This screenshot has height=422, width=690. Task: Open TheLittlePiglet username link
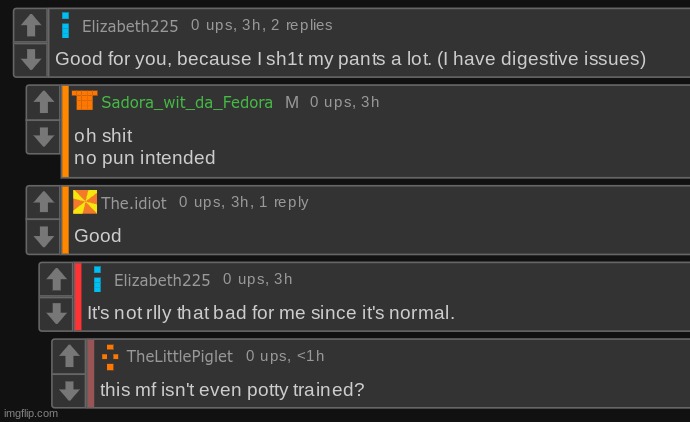180,356
